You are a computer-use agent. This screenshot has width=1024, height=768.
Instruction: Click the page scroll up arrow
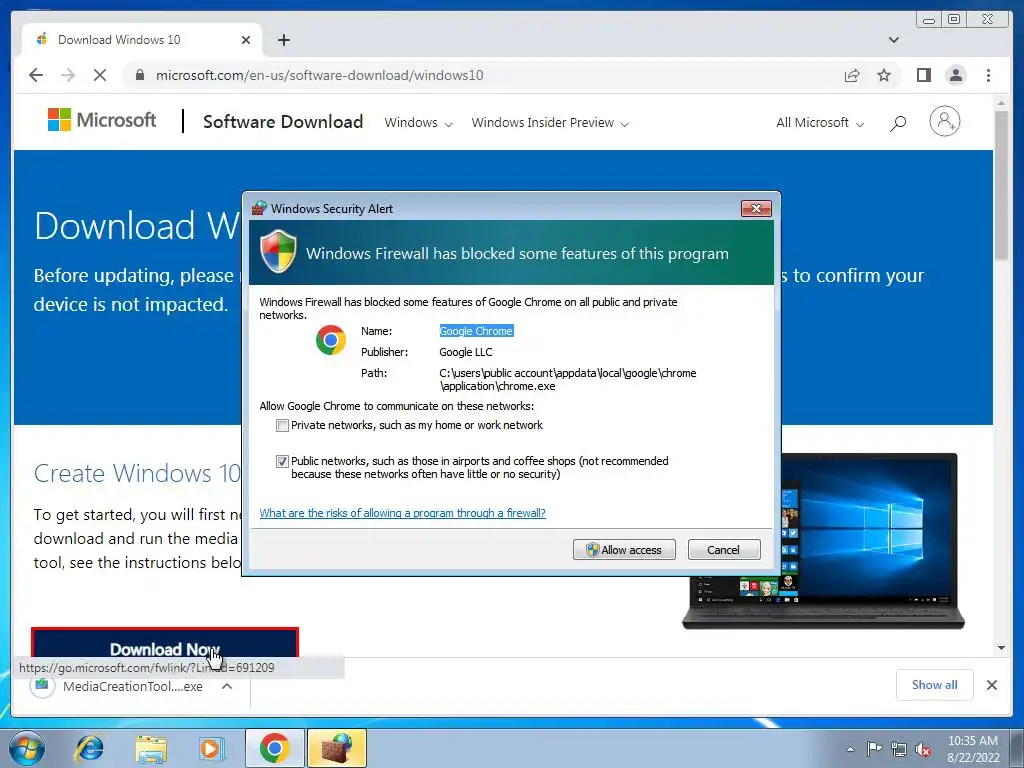(1001, 103)
